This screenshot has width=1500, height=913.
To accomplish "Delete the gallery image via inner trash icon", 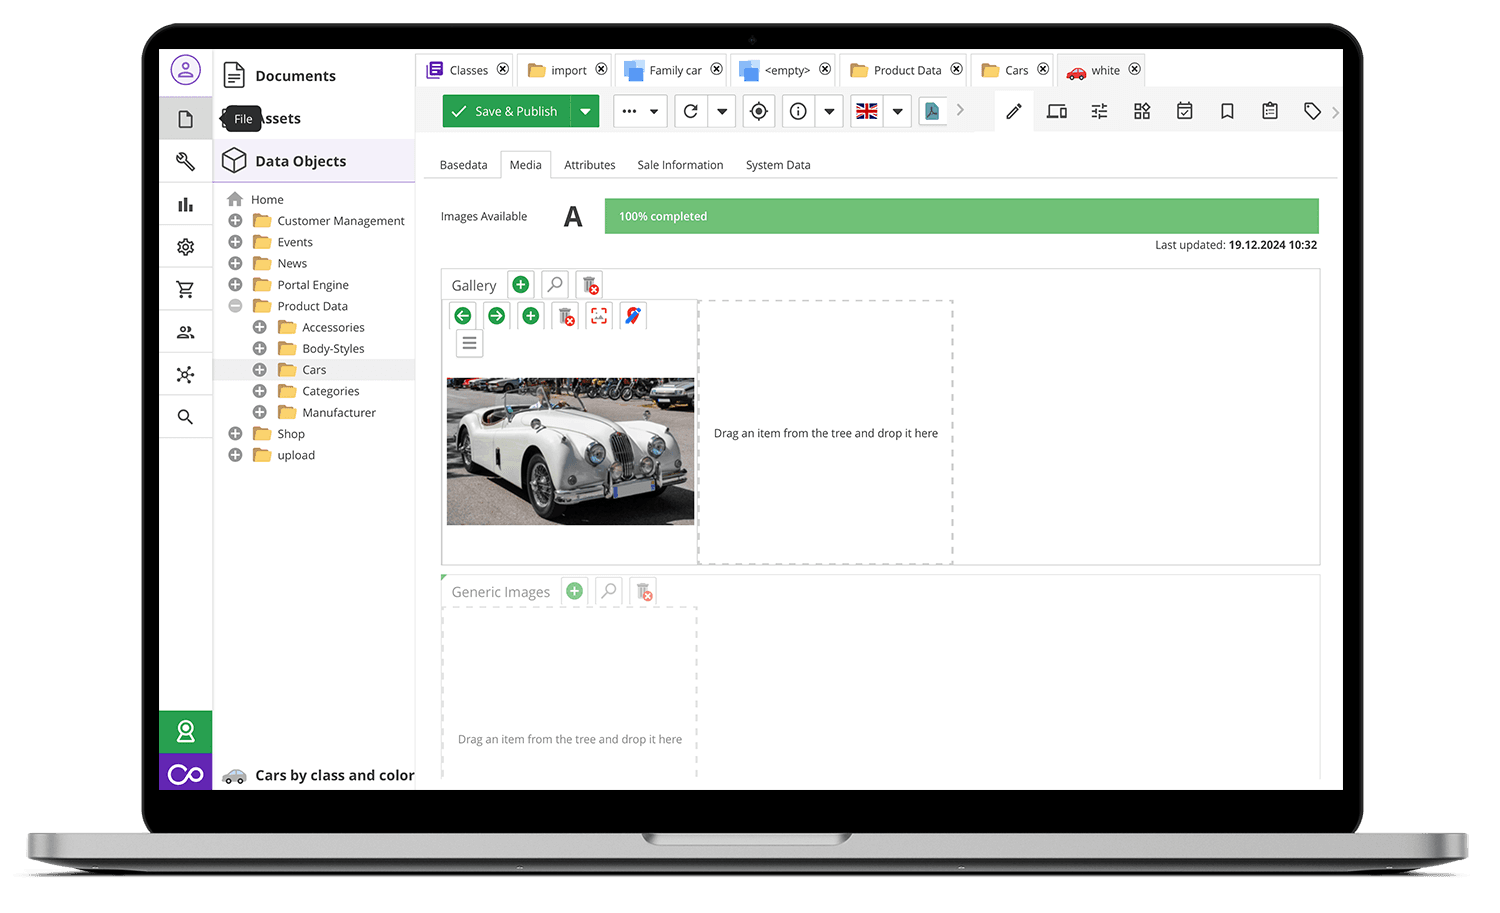I will [566, 316].
